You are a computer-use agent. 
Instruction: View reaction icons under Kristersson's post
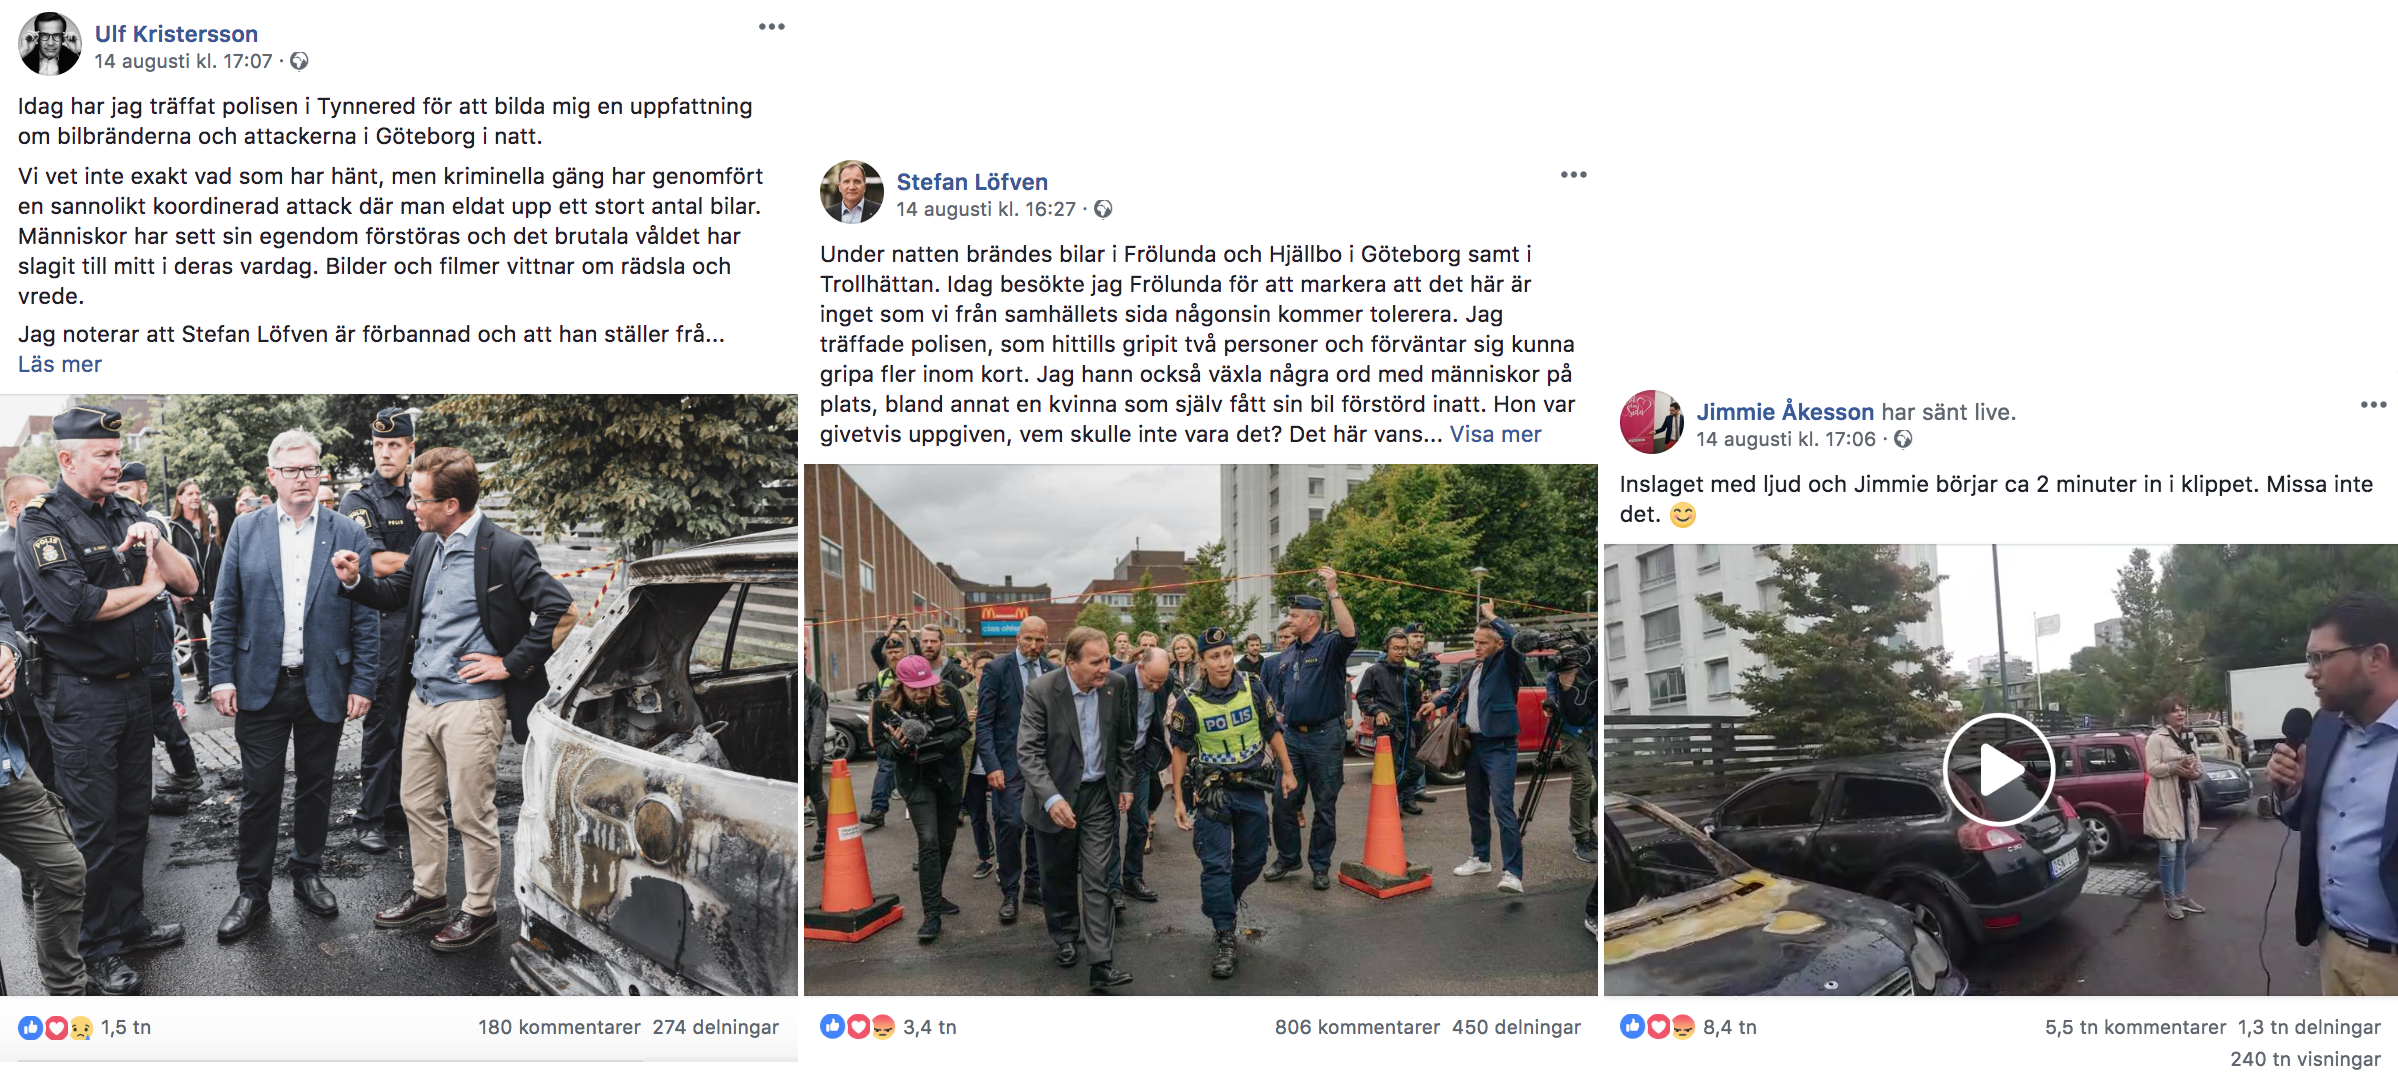click(56, 1028)
